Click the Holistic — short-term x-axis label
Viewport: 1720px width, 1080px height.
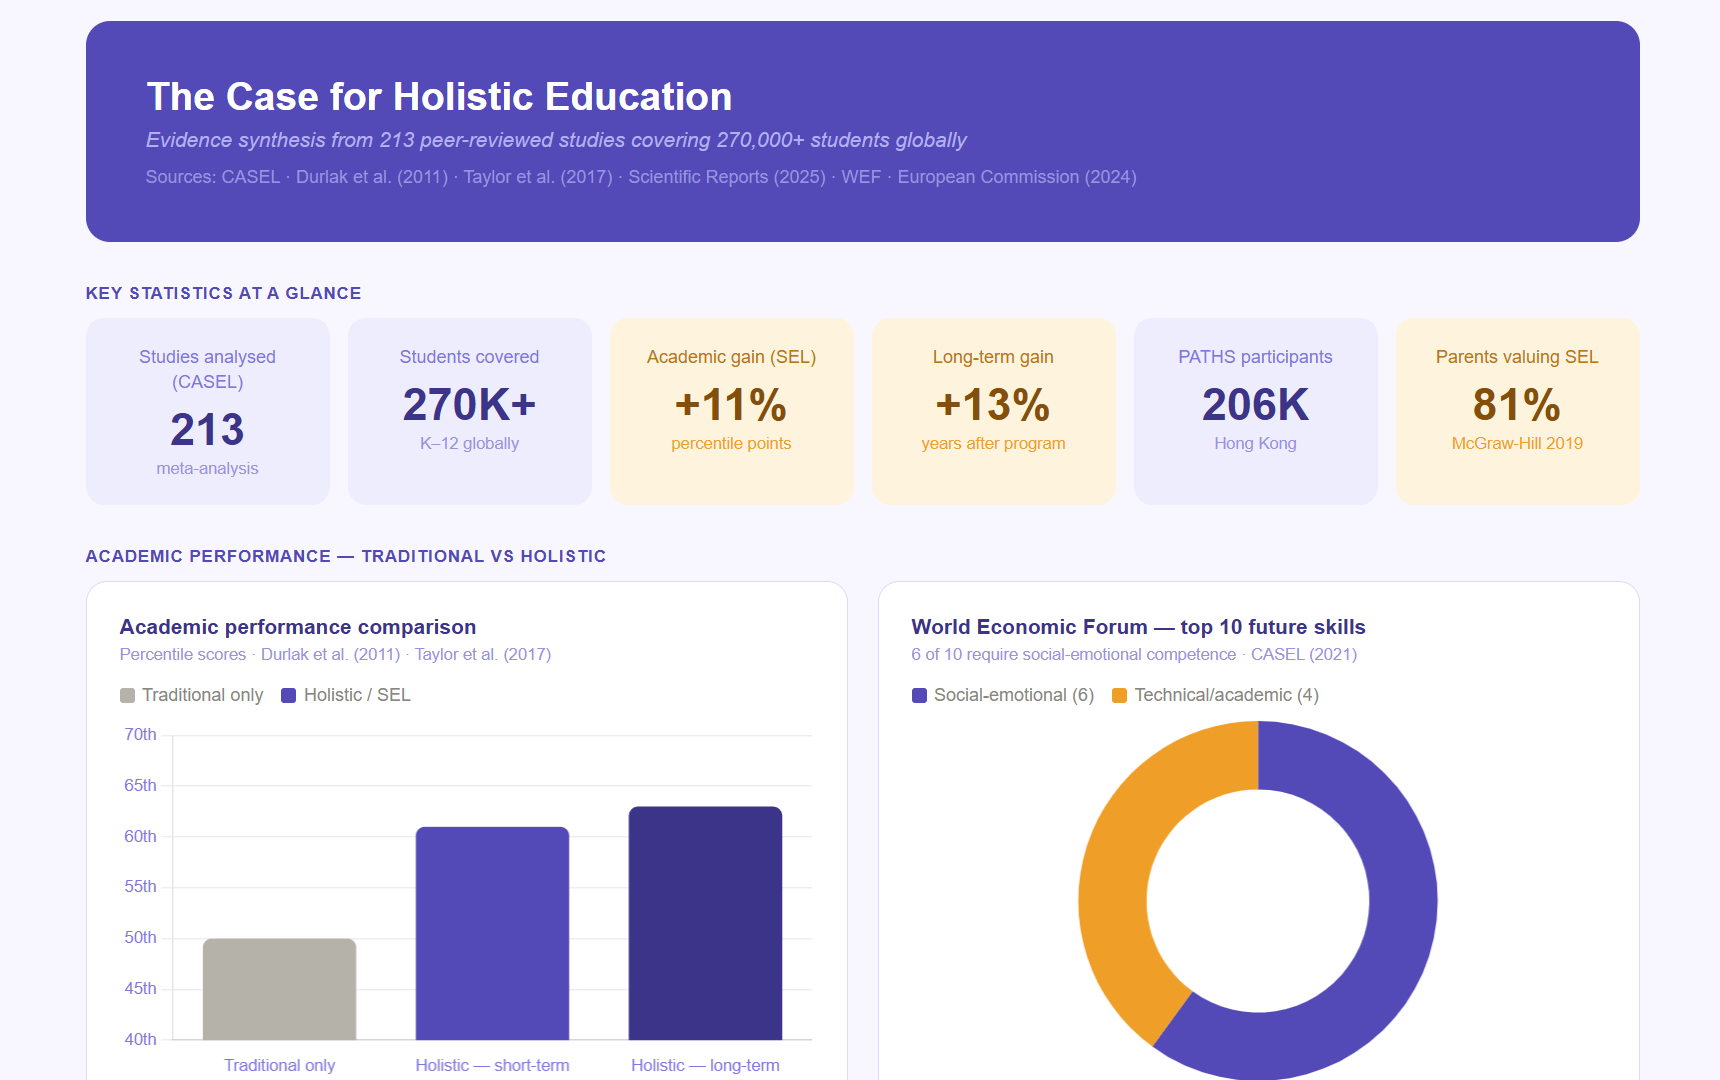pos(493,1065)
